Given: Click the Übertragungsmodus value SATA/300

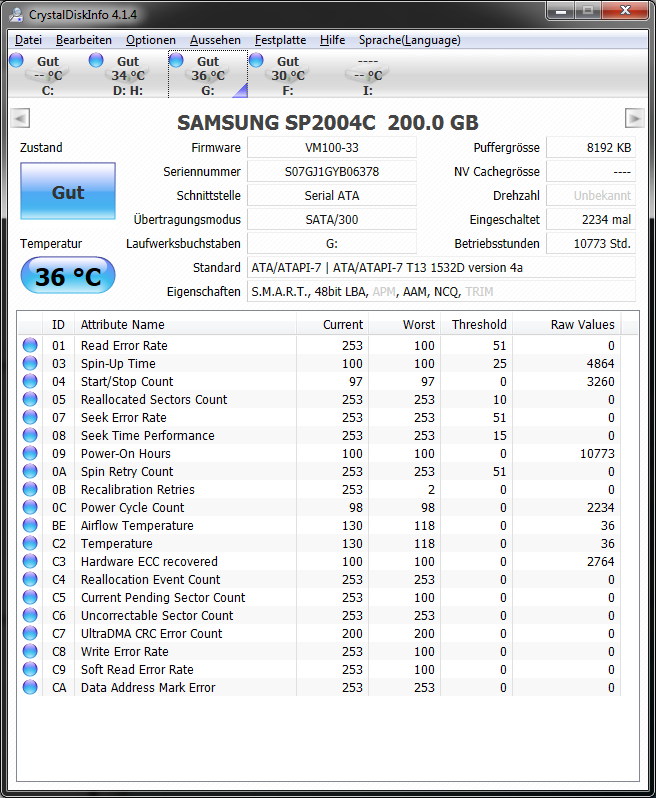Looking at the screenshot, I should (332, 219).
